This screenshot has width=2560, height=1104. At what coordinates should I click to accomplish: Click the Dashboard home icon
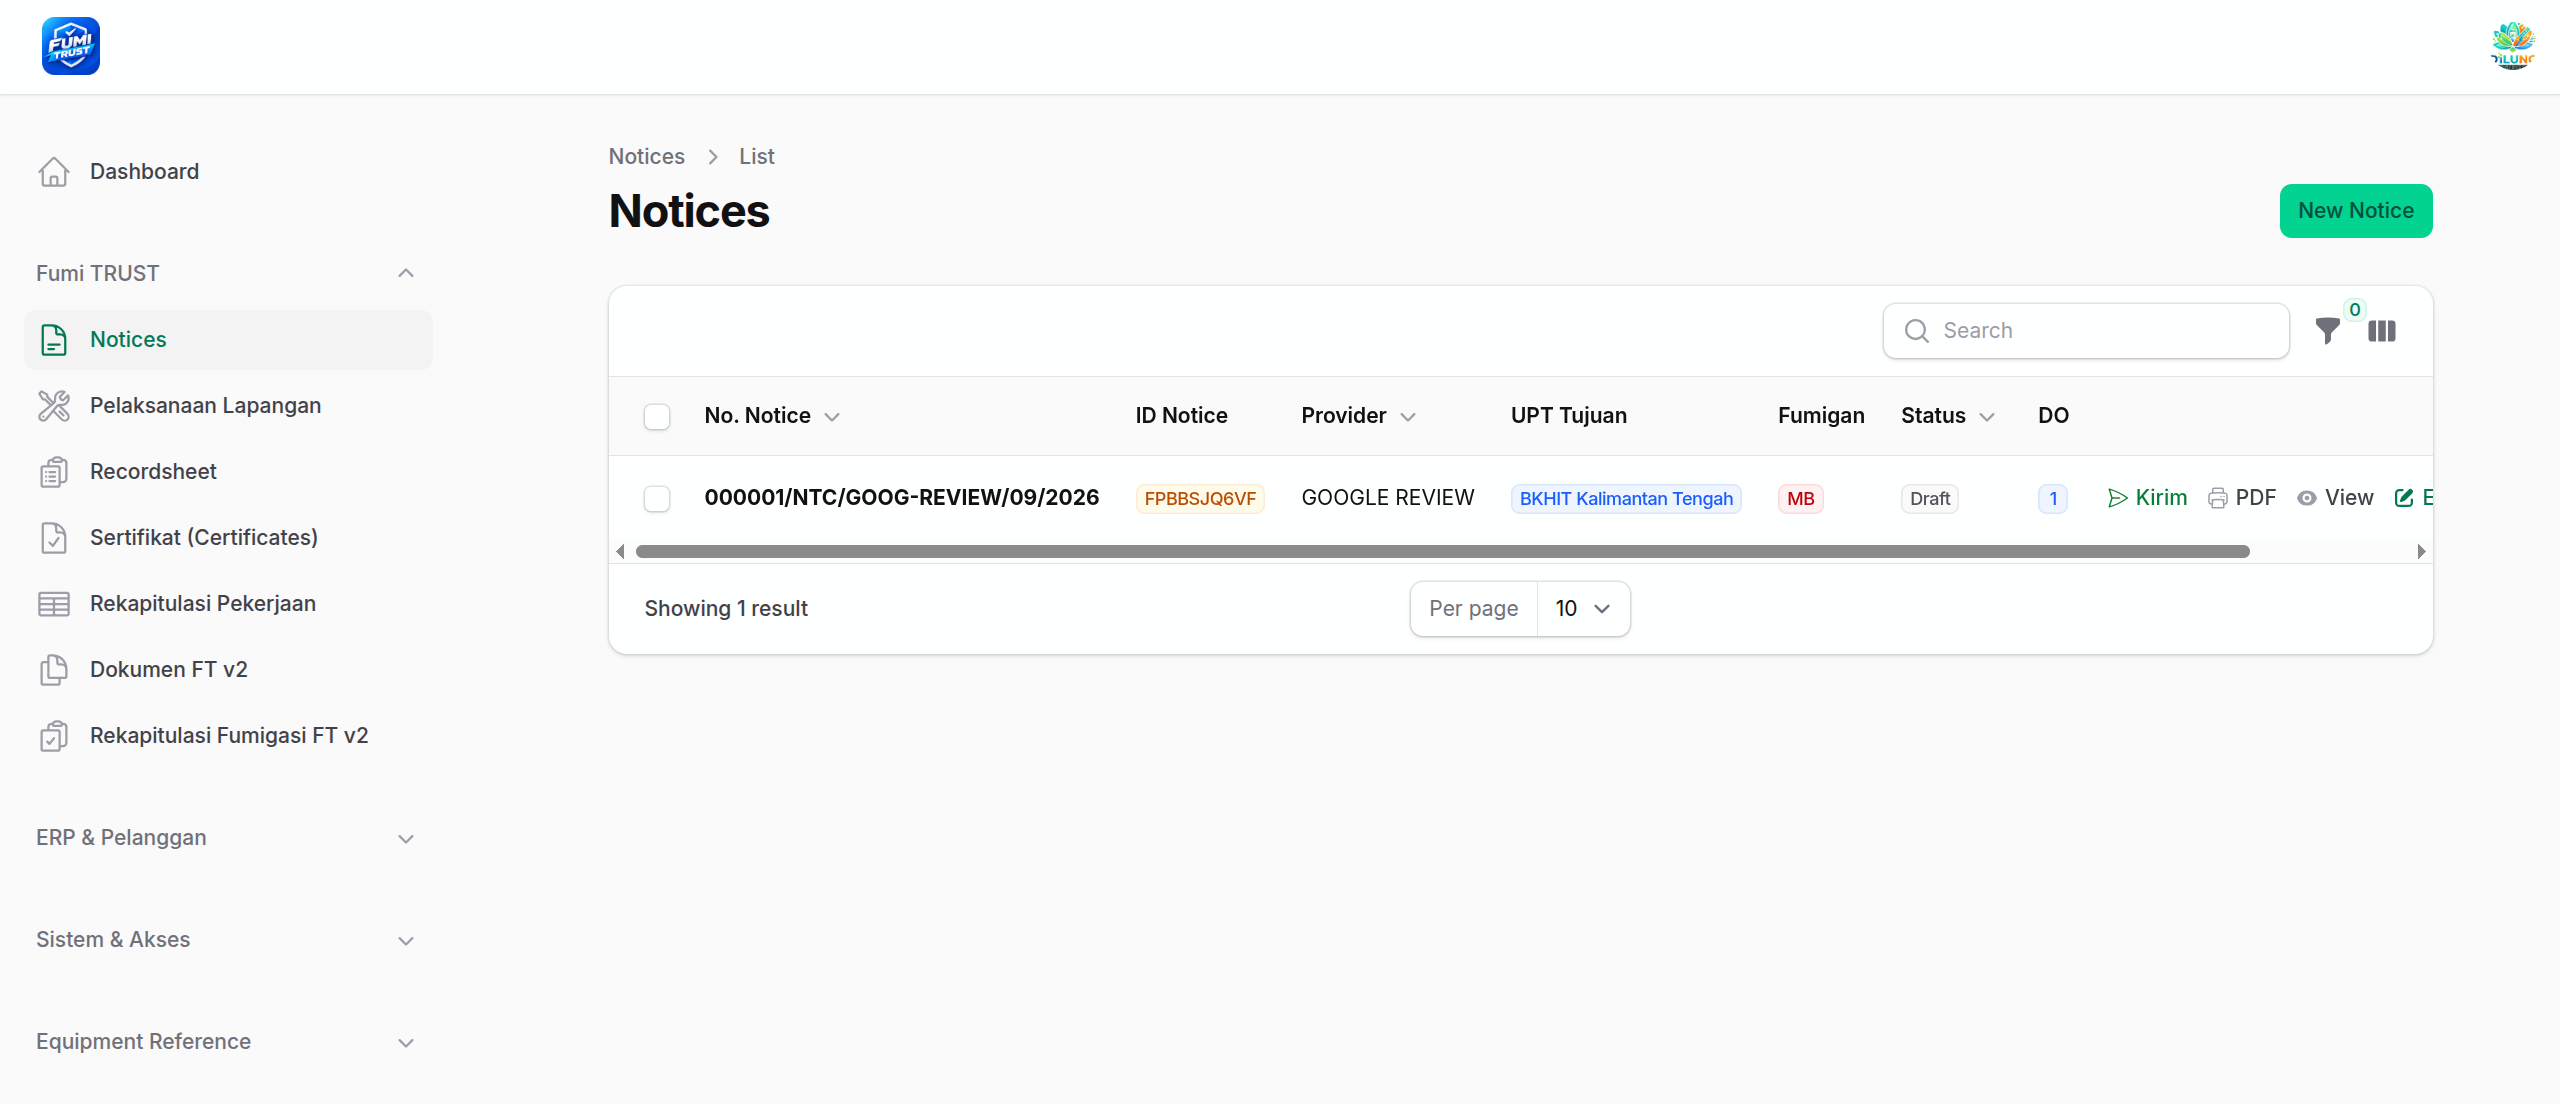point(54,172)
